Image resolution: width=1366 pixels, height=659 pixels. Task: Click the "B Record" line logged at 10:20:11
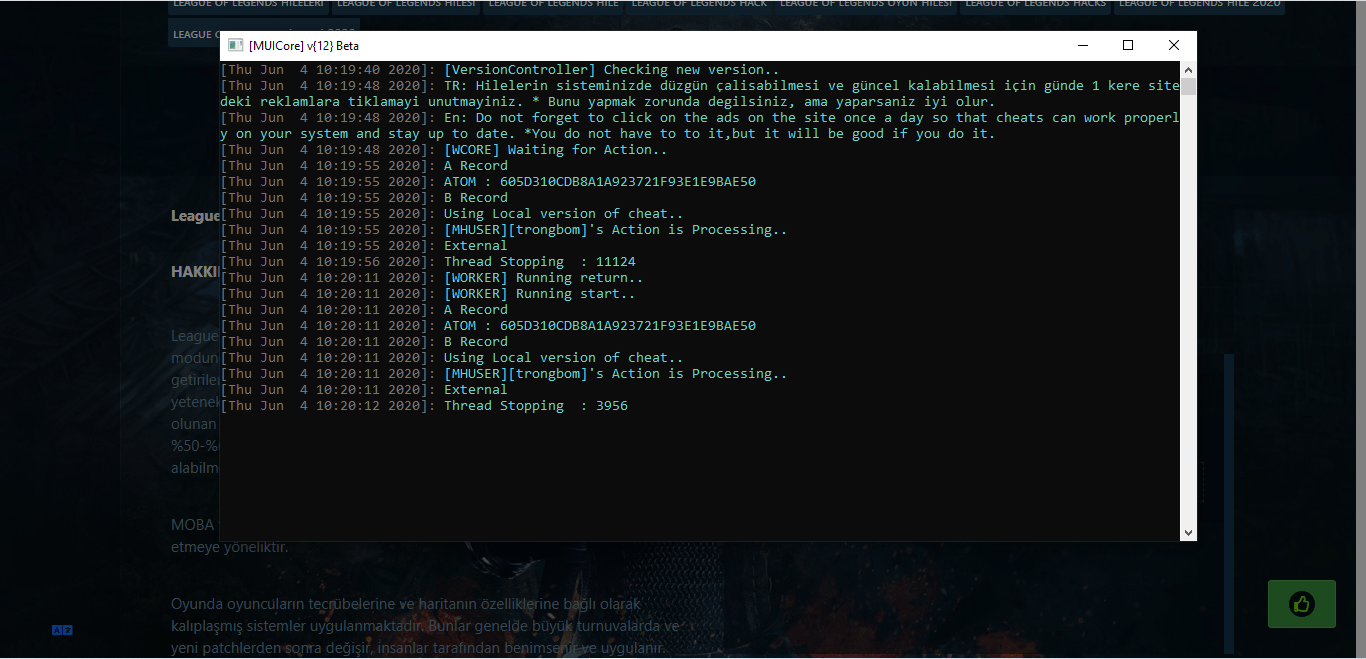click(364, 342)
